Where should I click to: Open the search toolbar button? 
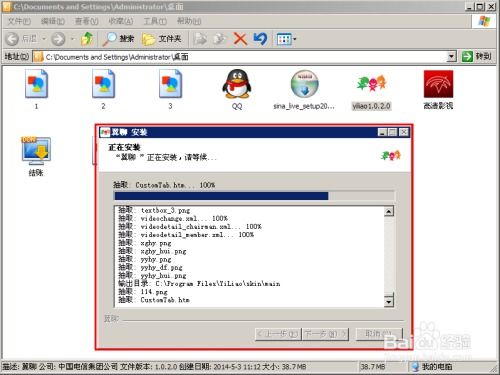point(118,39)
